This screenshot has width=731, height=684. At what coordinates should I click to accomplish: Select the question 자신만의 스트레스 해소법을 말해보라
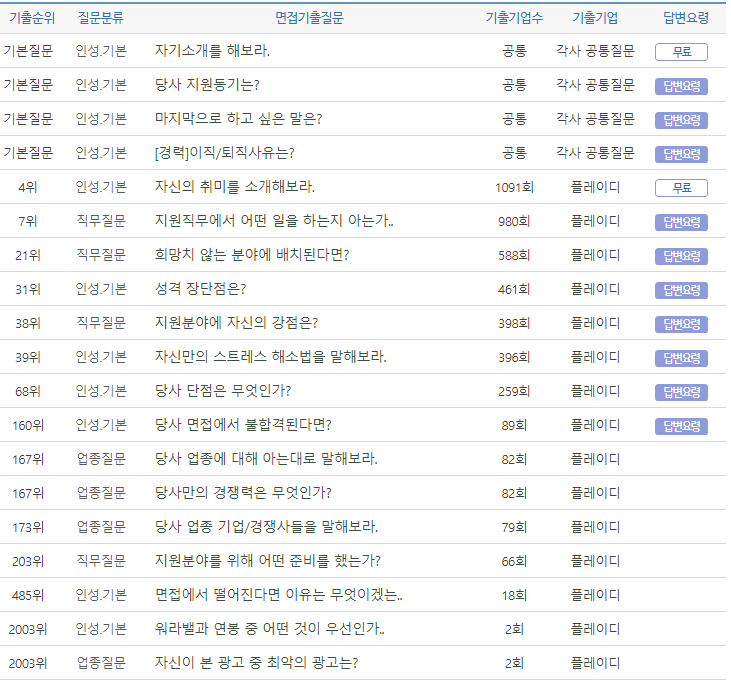[270, 357]
